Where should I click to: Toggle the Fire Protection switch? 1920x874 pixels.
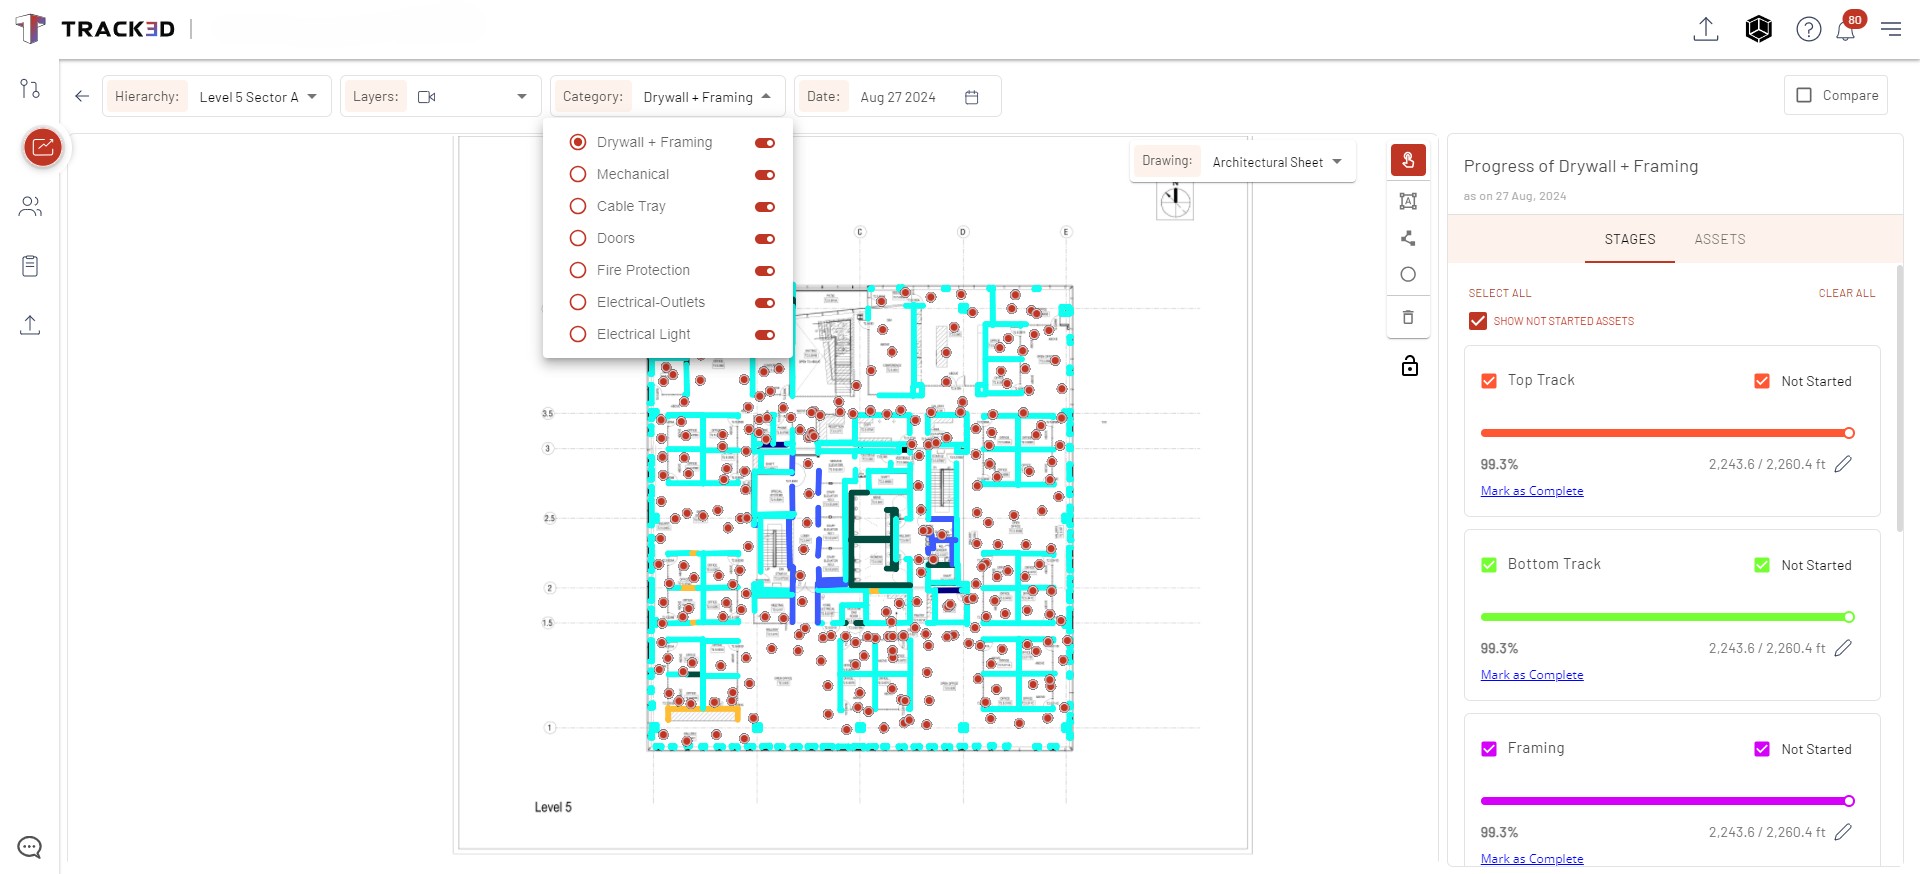point(765,271)
